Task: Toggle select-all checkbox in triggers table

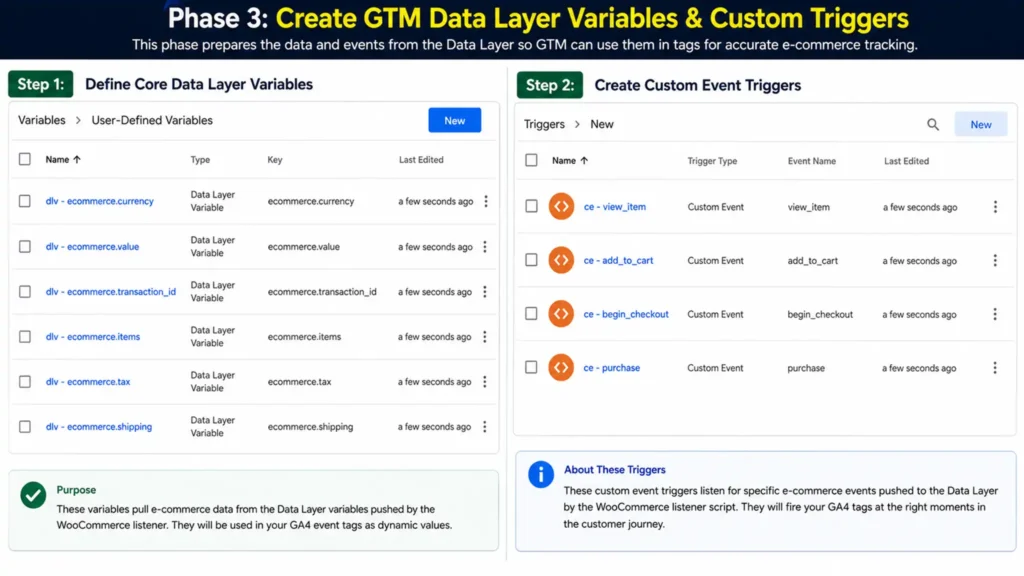Action: (x=532, y=160)
